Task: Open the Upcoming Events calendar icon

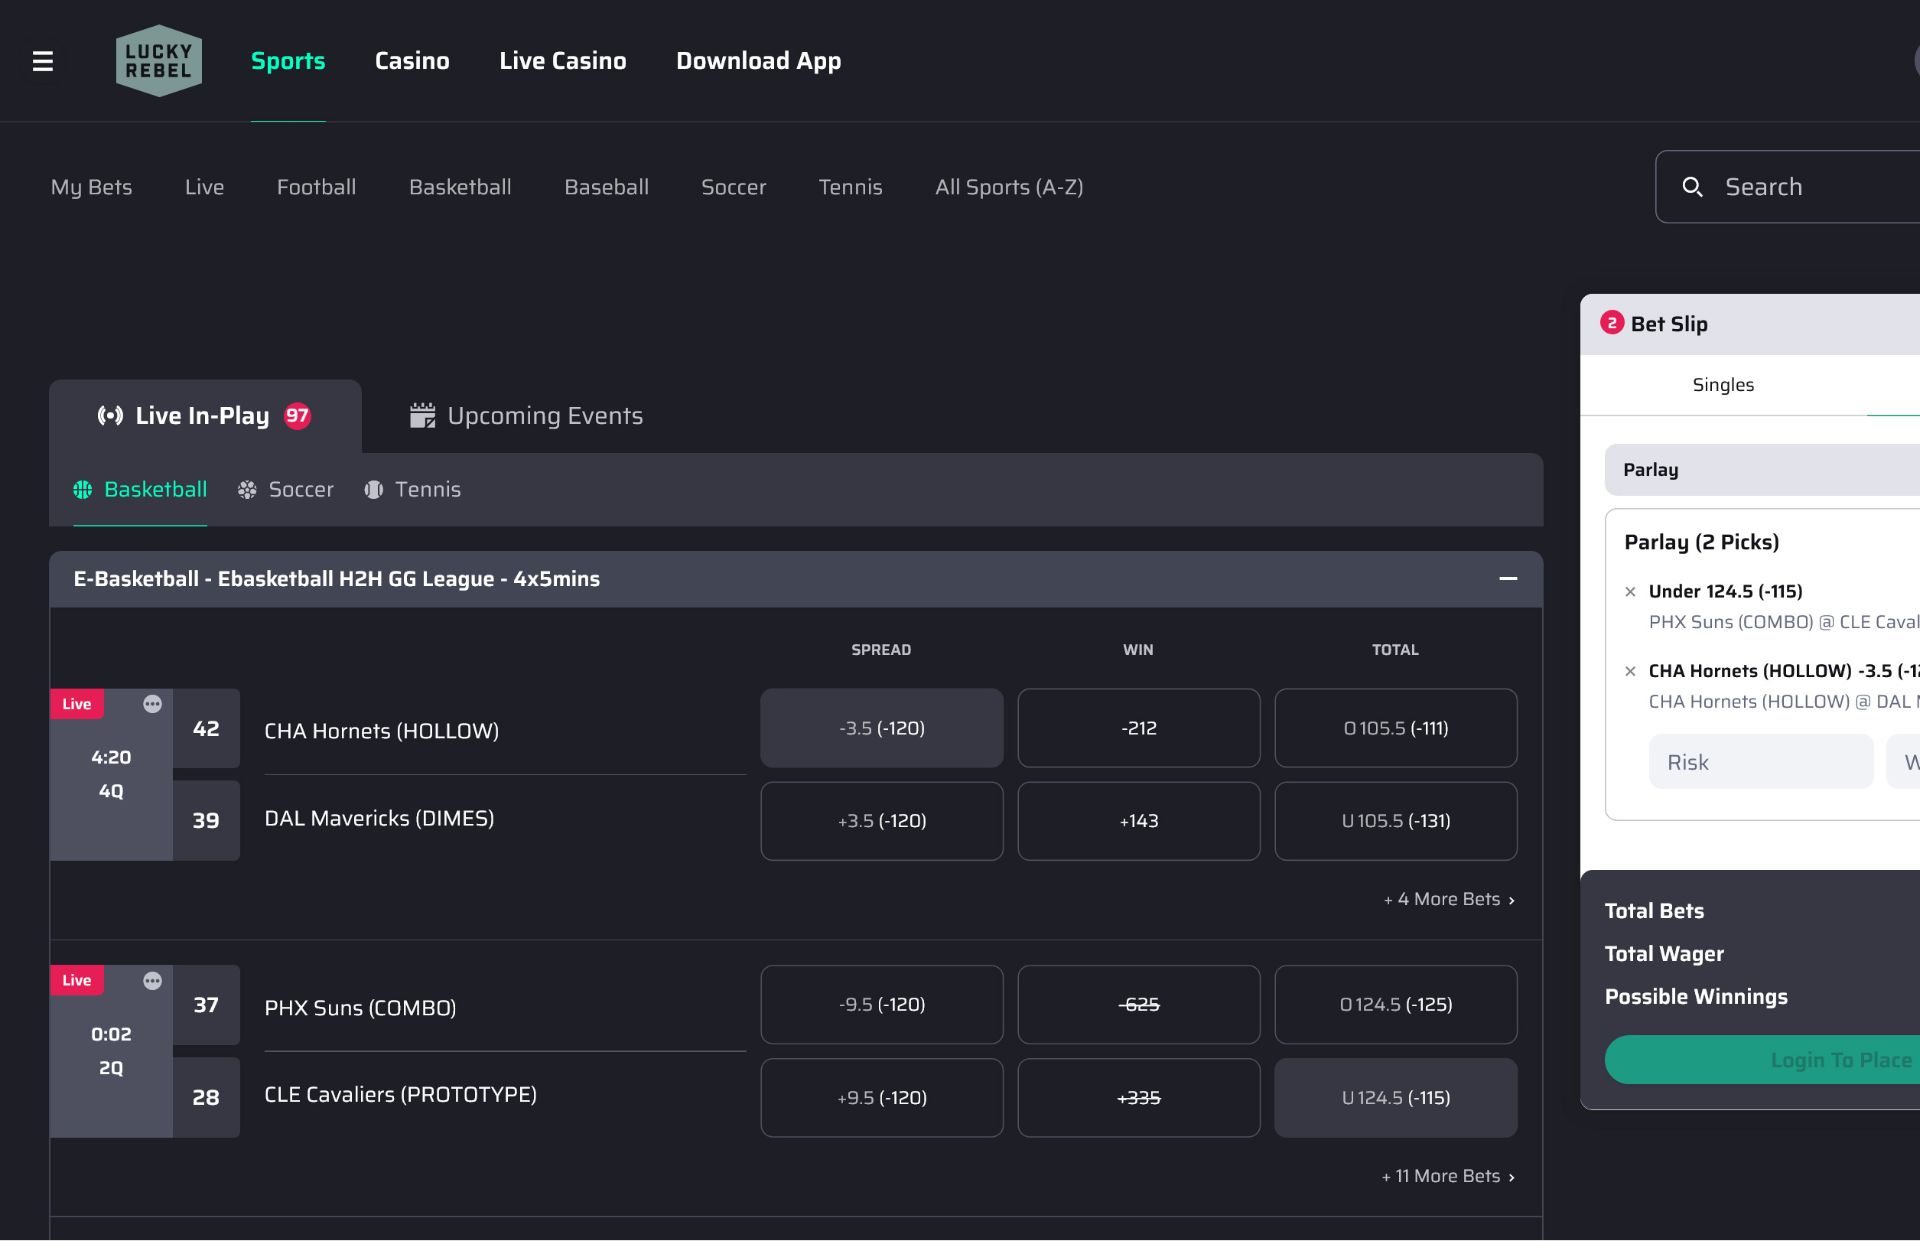Action: [422, 415]
